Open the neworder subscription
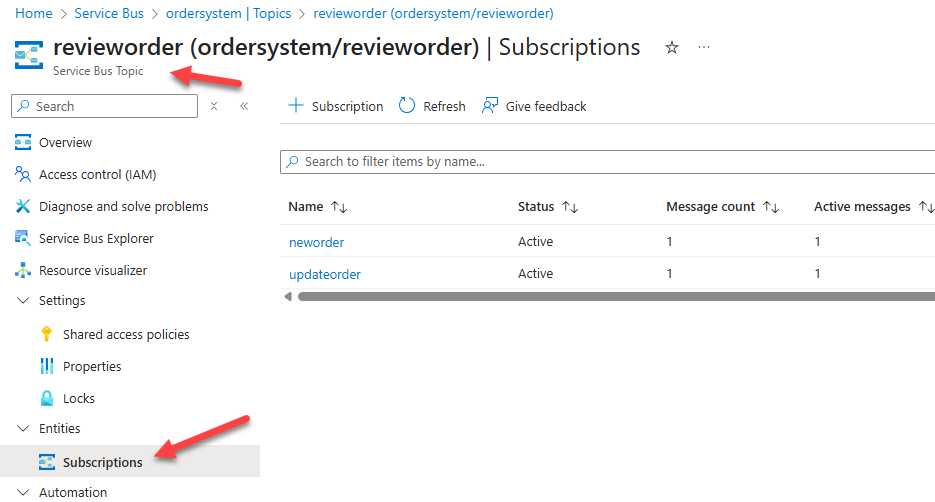 point(317,242)
